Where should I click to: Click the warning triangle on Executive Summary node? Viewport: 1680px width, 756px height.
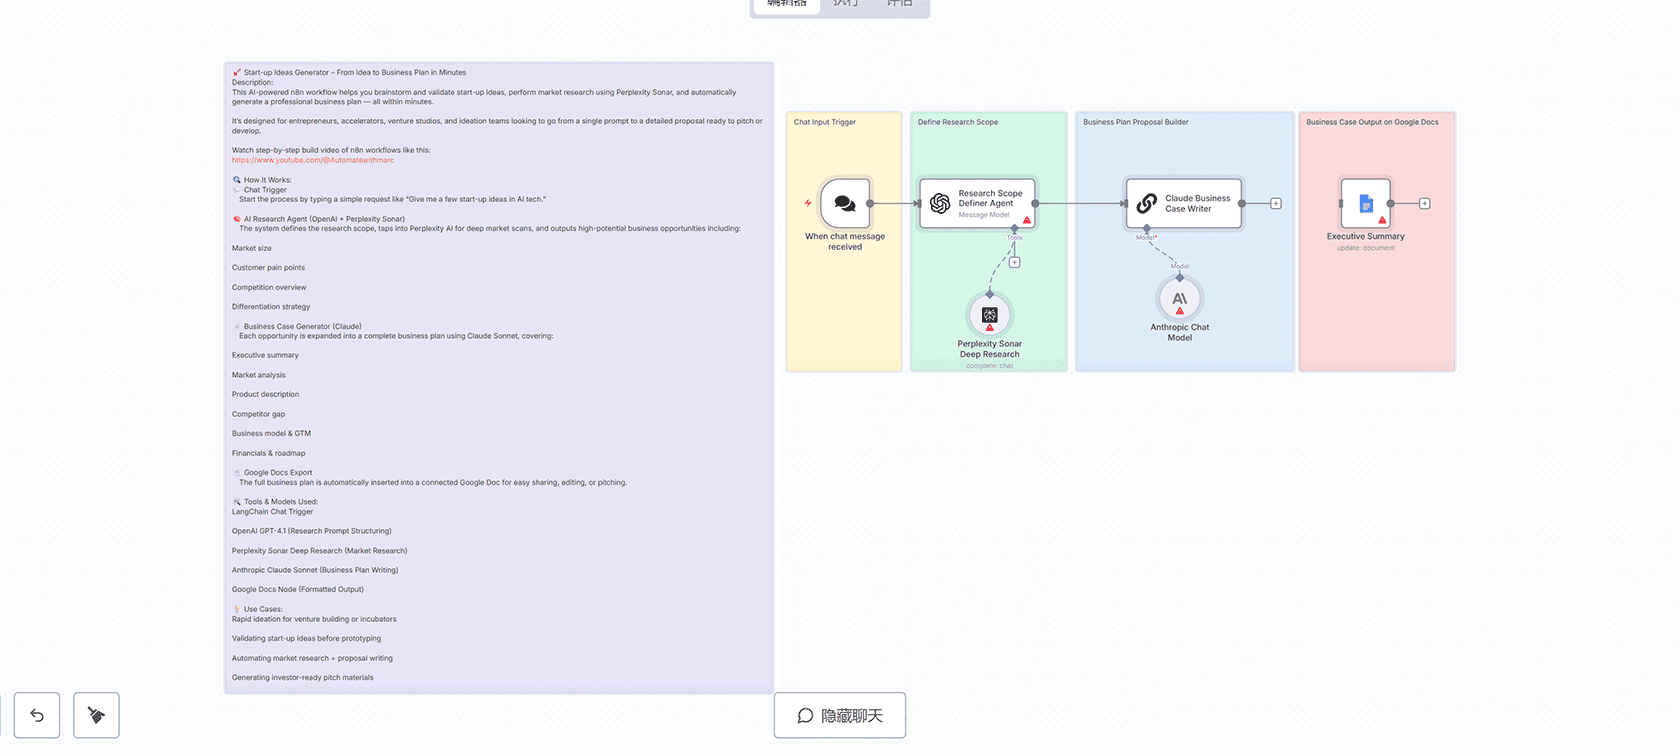(1382, 220)
